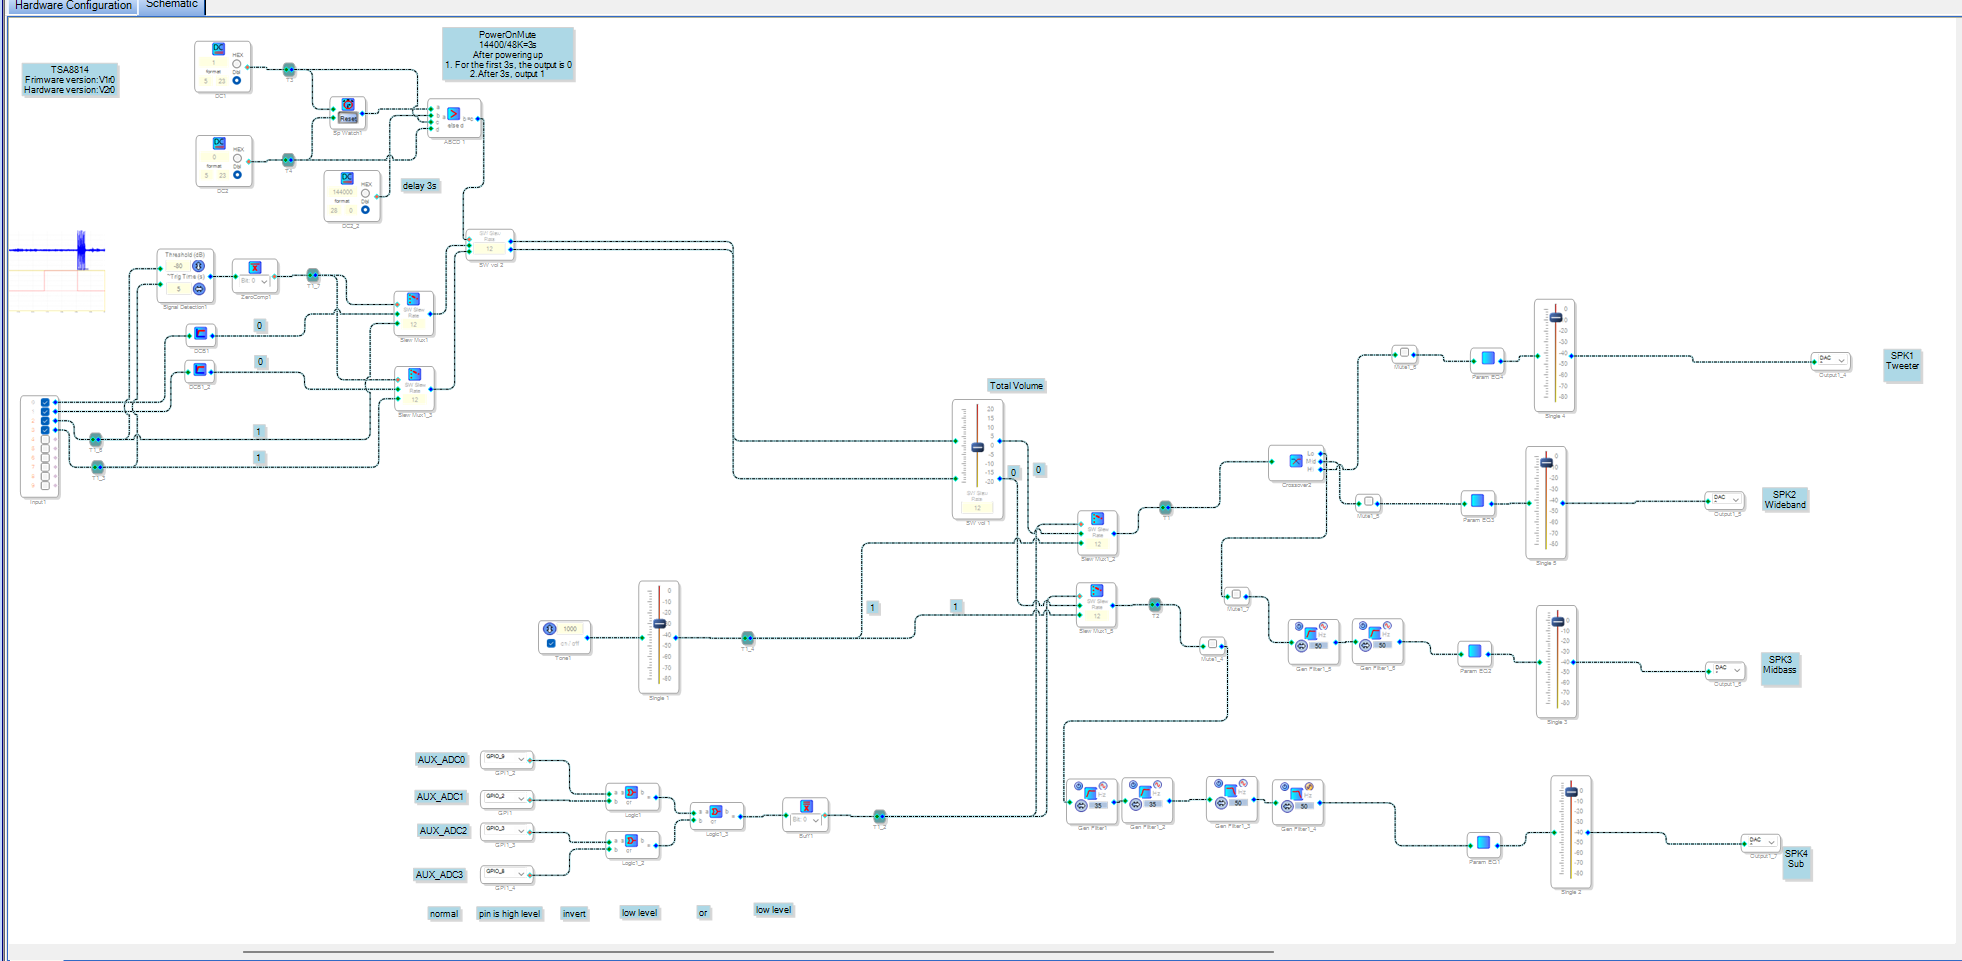Toggle the Mute1_5 checkbox for tweeter path
The width and height of the screenshot is (1962, 961).
(1404, 353)
